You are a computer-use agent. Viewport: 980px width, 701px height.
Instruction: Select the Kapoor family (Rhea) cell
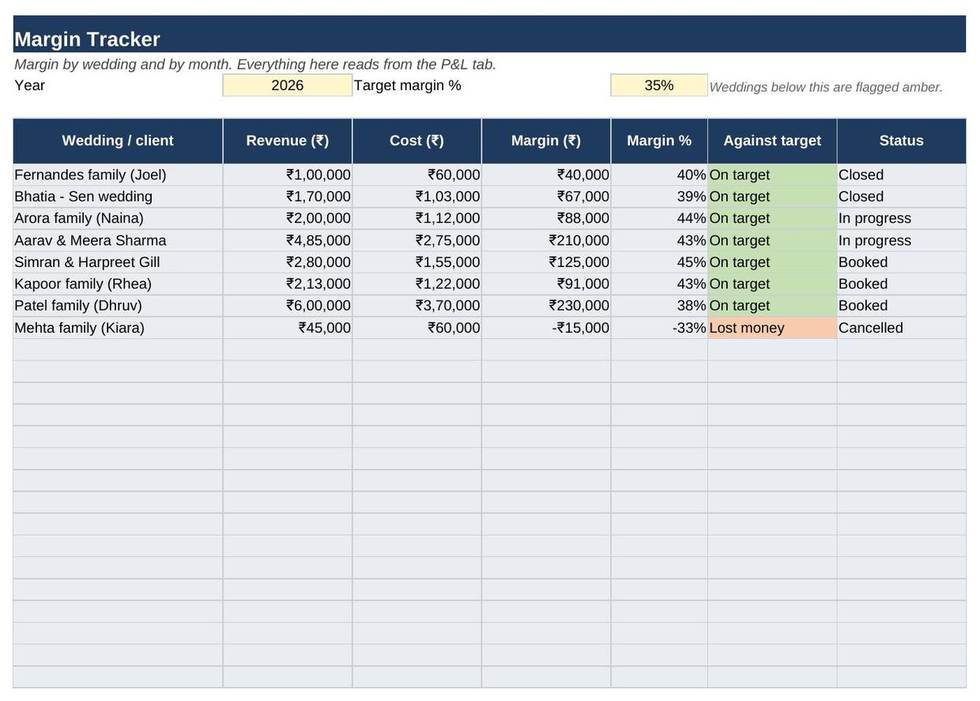118,284
